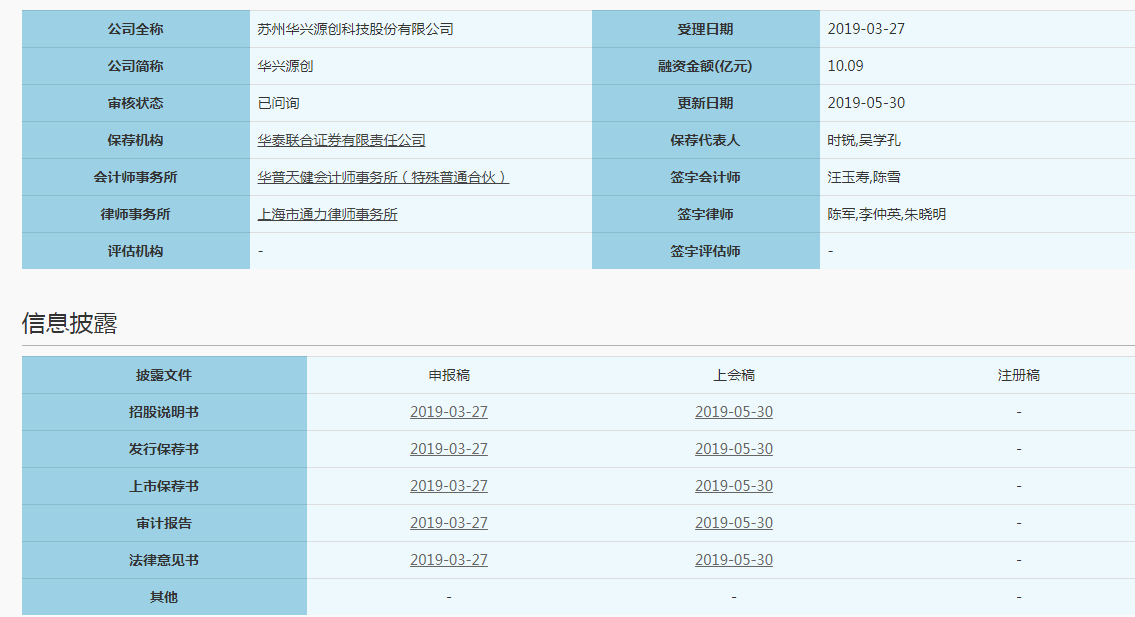Open the 法律意见书 申报稿 date link
The height and width of the screenshot is (617, 1135).
(x=449, y=560)
